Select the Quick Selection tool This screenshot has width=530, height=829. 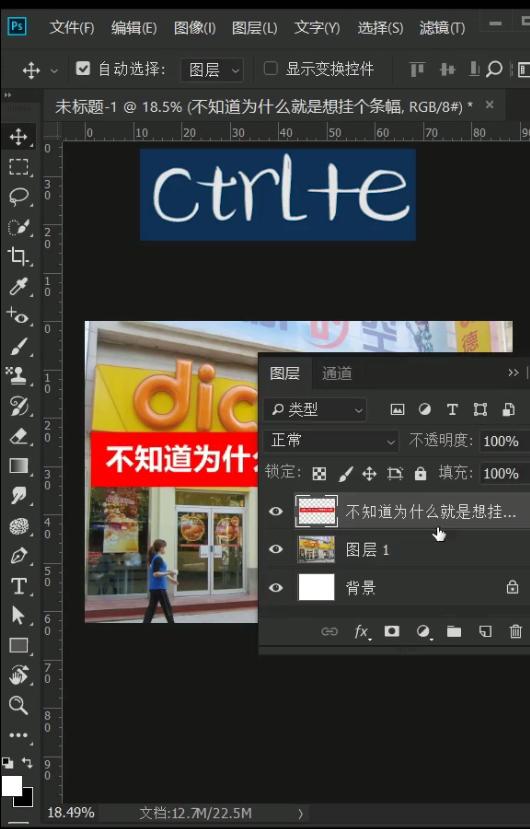click(x=19, y=227)
